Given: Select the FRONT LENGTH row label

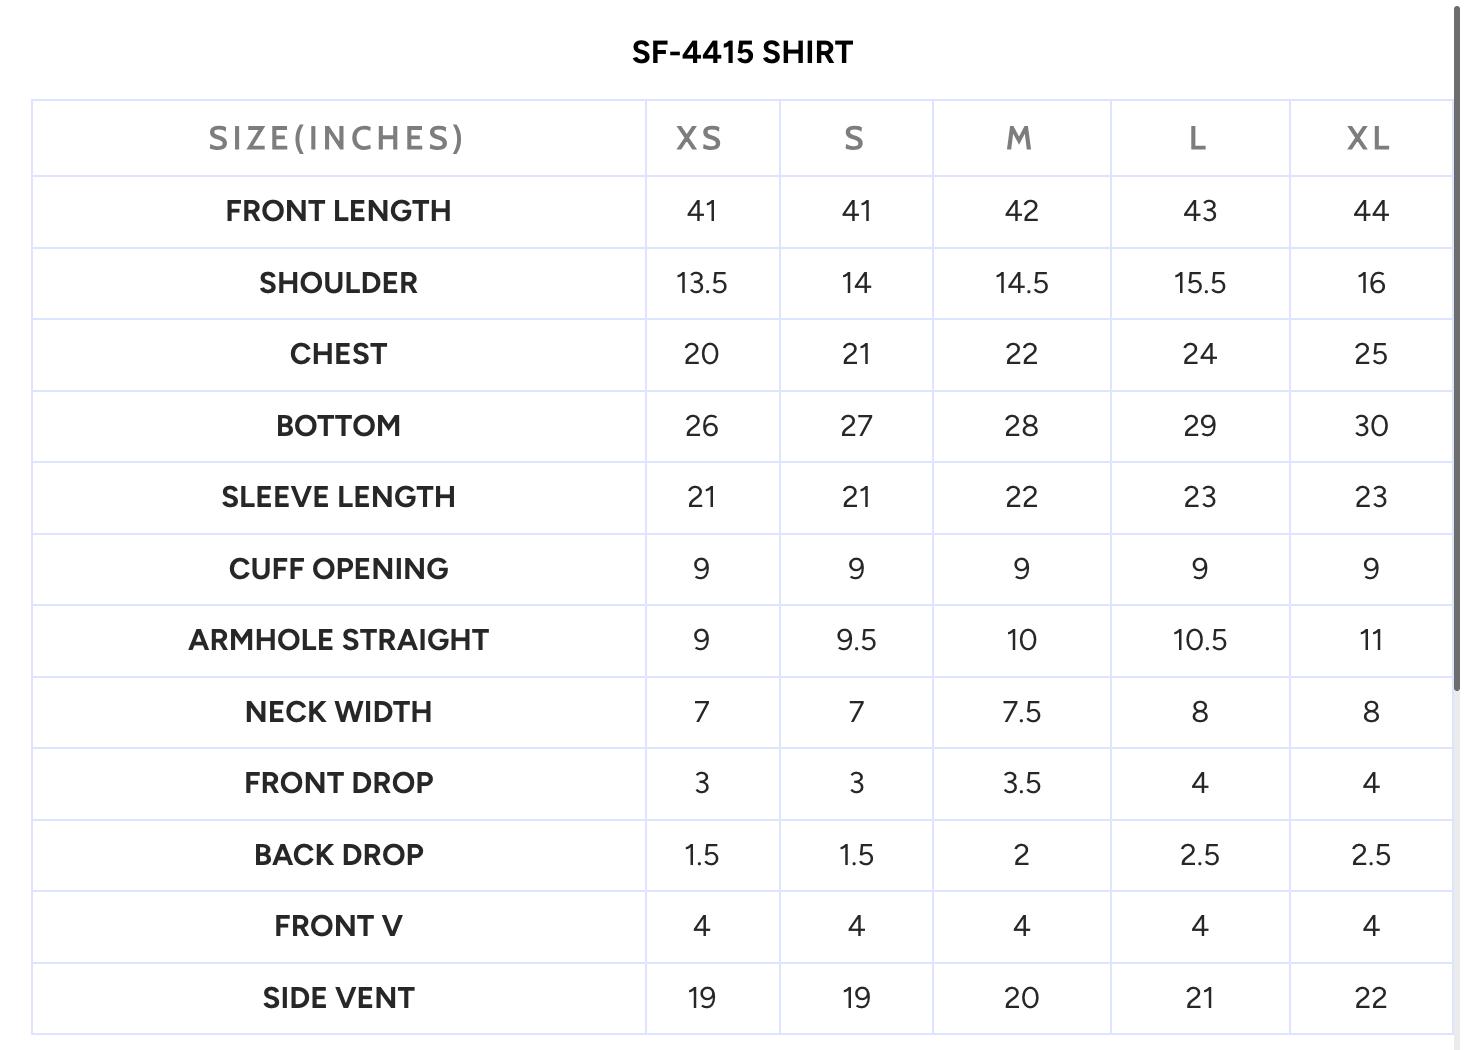Looking at the screenshot, I should [x=338, y=211].
